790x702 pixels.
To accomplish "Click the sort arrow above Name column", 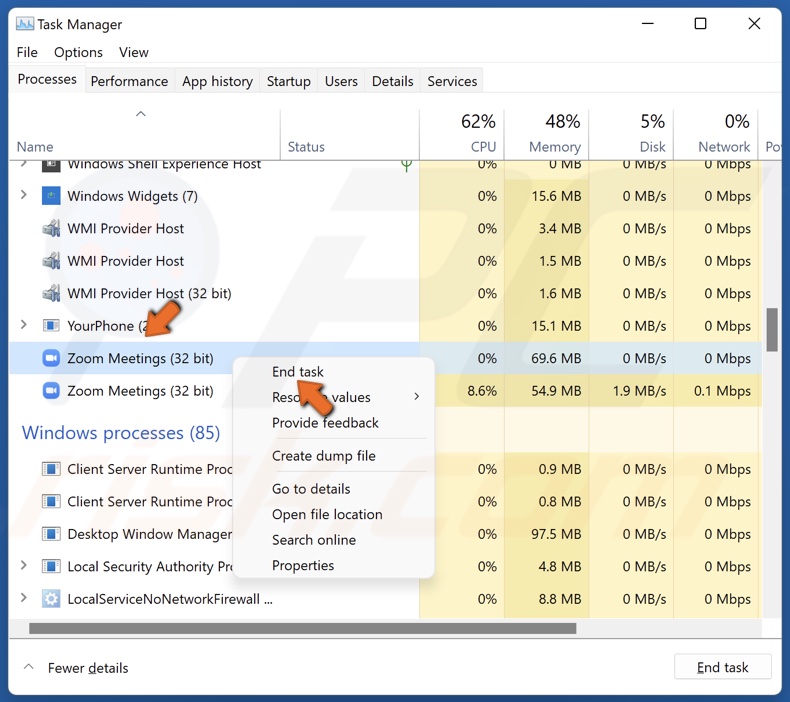I will (x=141, y=114).
